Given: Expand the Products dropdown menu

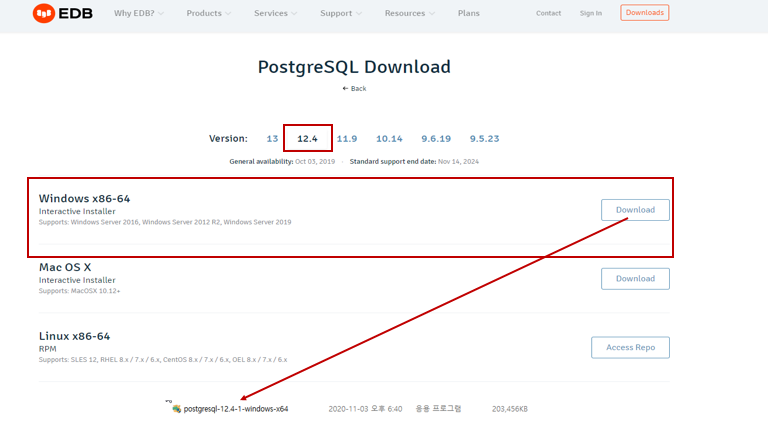Looking at the screenshot, I should click(209, 13).
